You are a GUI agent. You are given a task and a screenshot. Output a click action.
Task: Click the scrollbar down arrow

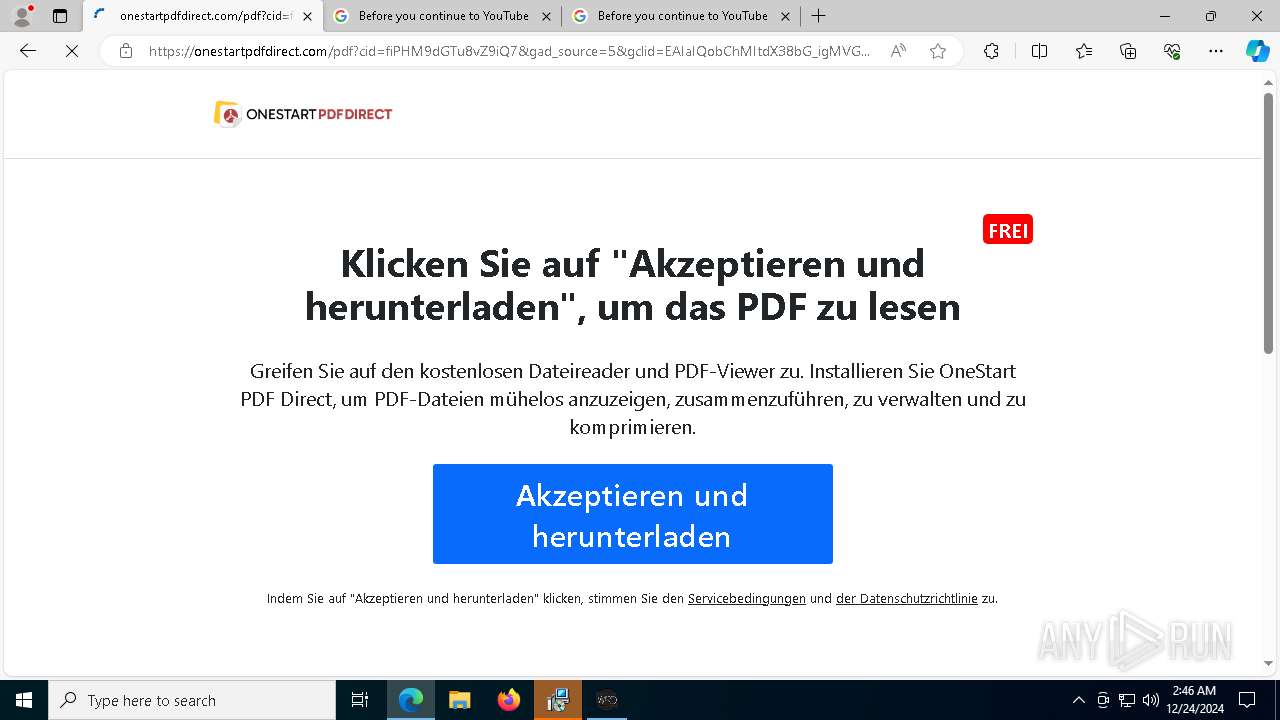[x=1268, y=663]
